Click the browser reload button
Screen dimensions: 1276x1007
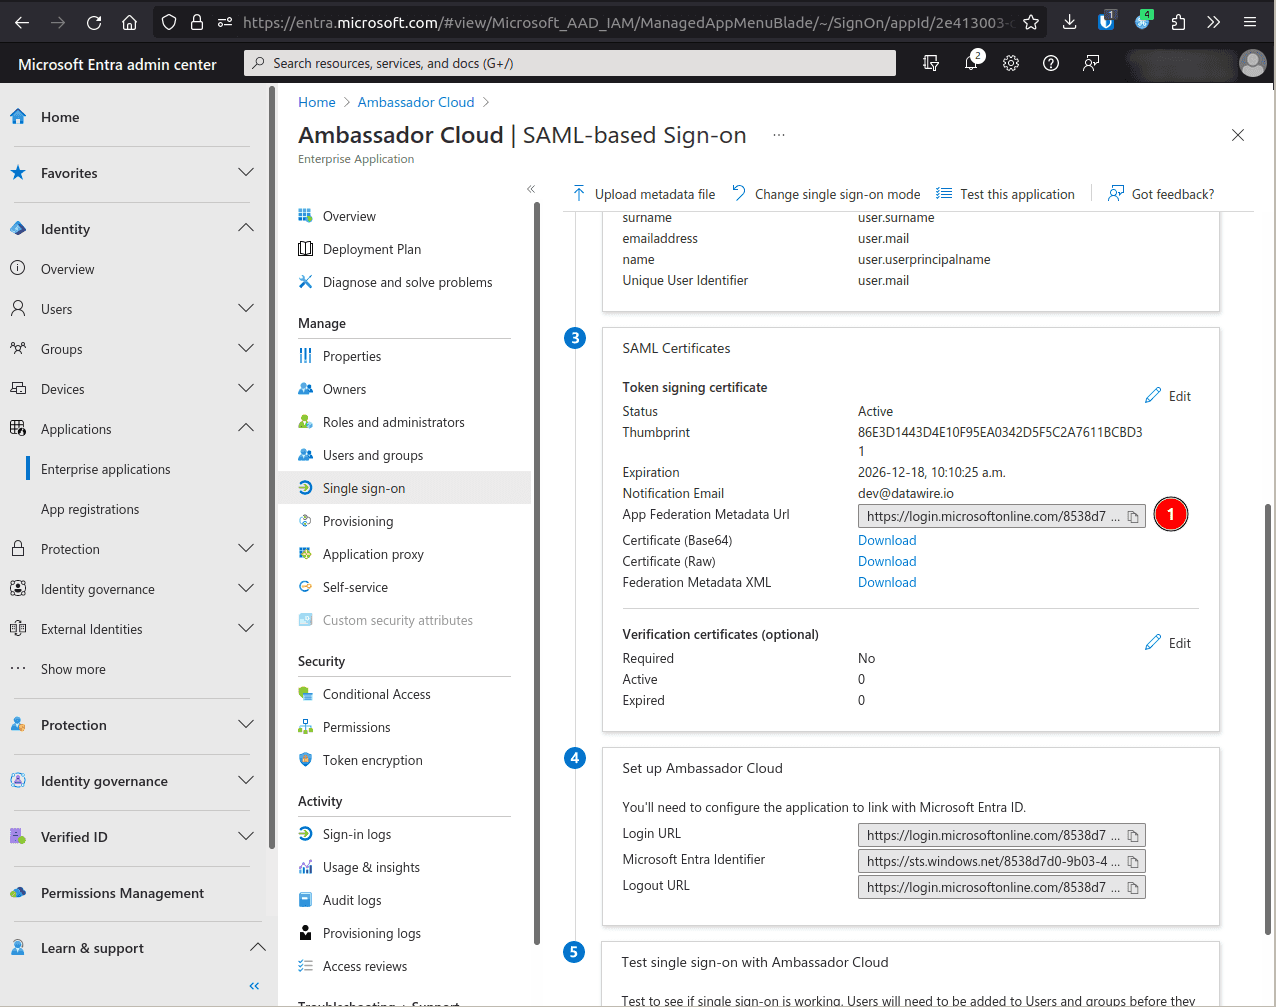(94, 22)
